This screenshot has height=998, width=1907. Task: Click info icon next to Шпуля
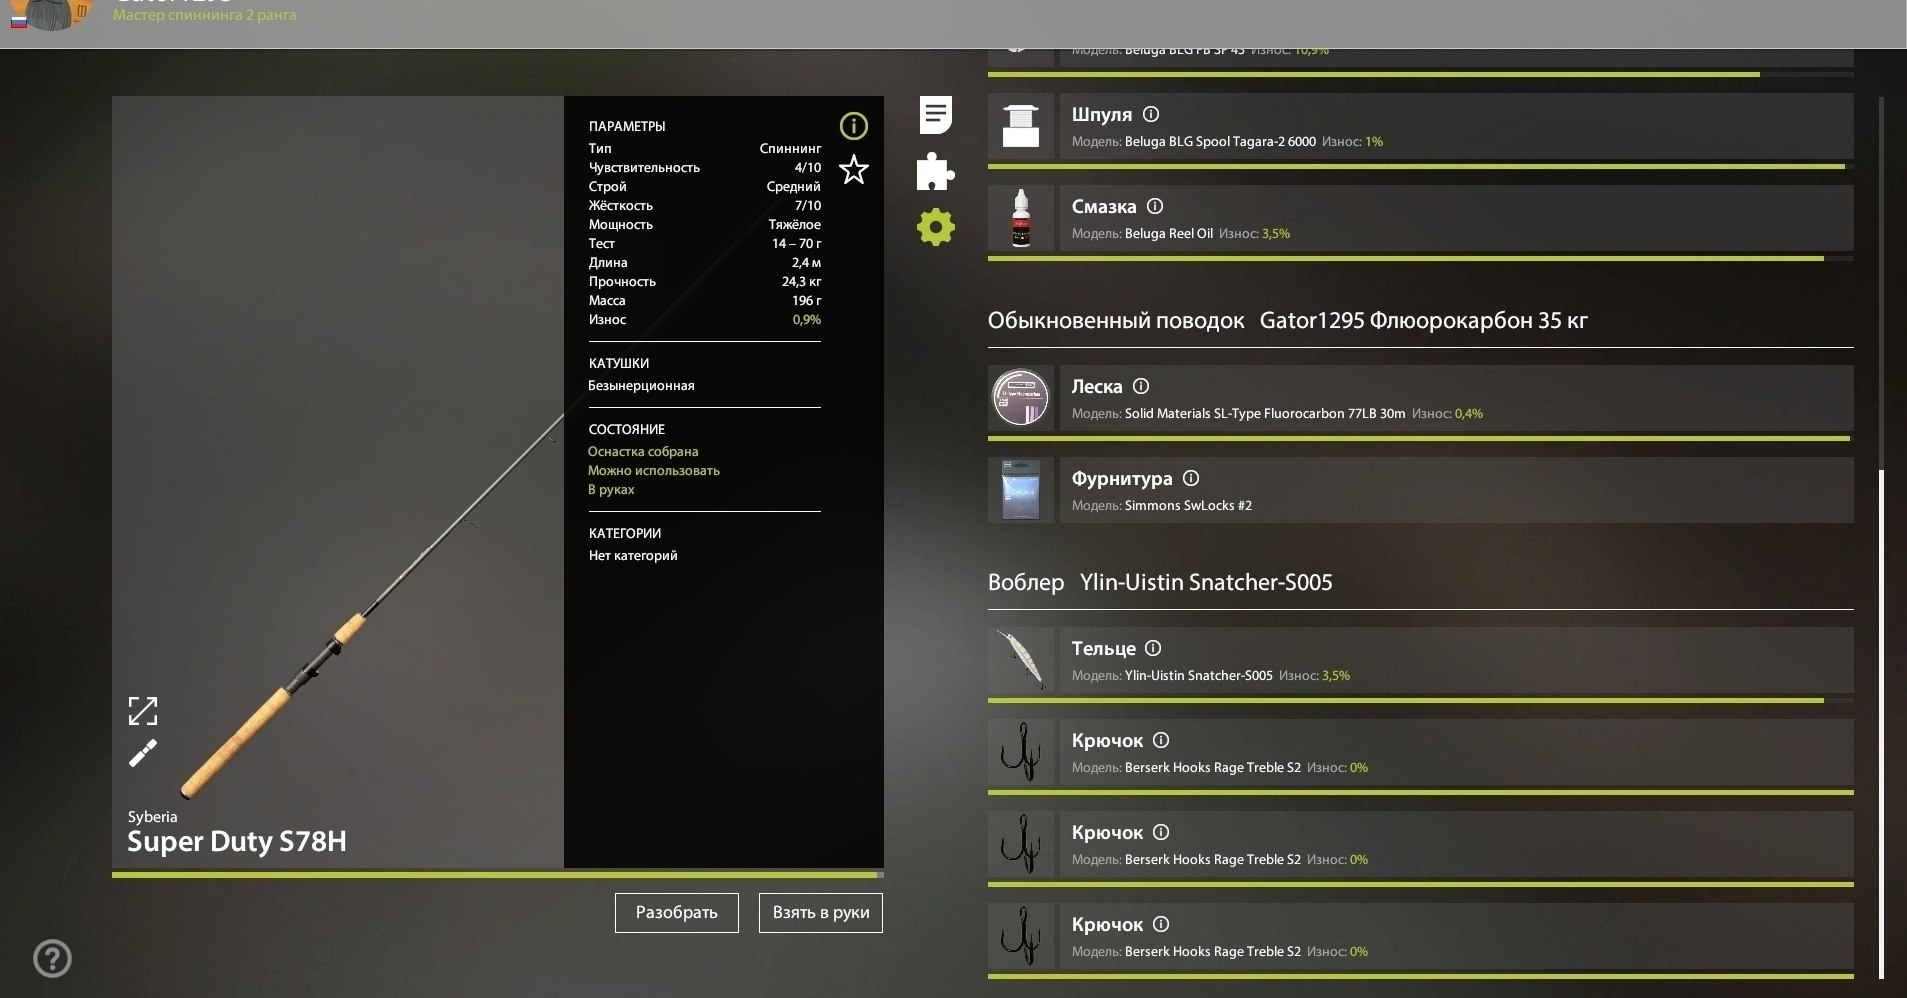point(1151,114)
